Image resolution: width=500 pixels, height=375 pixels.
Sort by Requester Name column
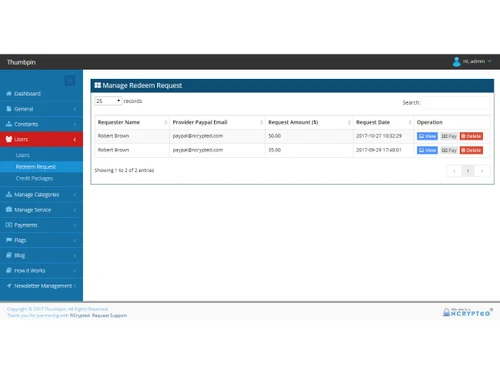point(132,122)
